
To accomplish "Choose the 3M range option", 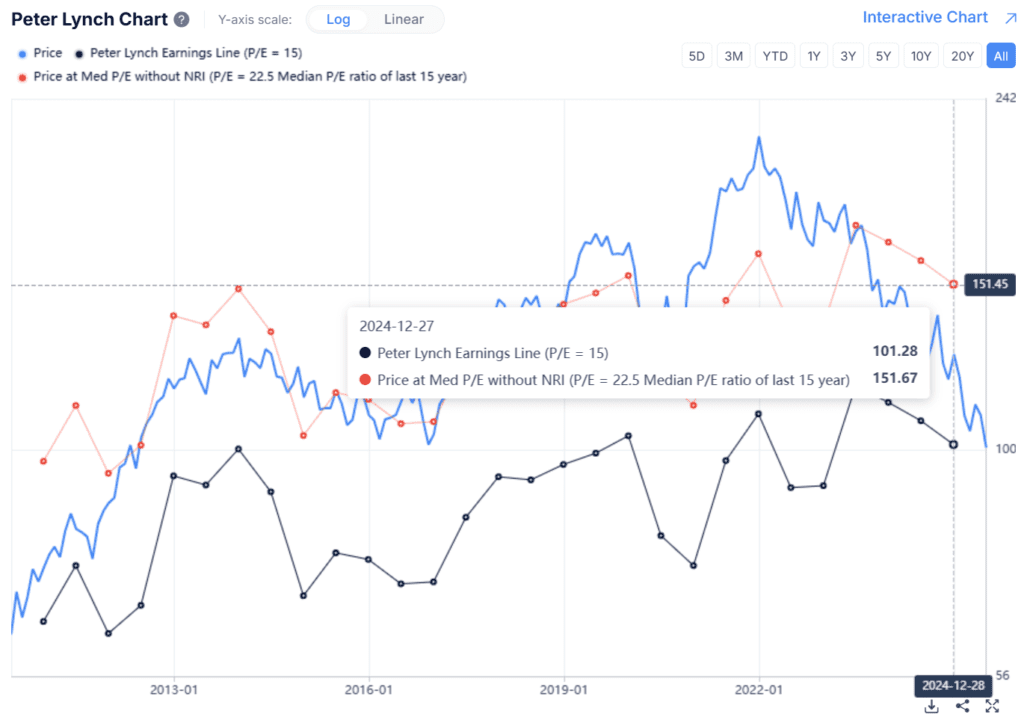I will pyautogui.click(x=734, y=56).
